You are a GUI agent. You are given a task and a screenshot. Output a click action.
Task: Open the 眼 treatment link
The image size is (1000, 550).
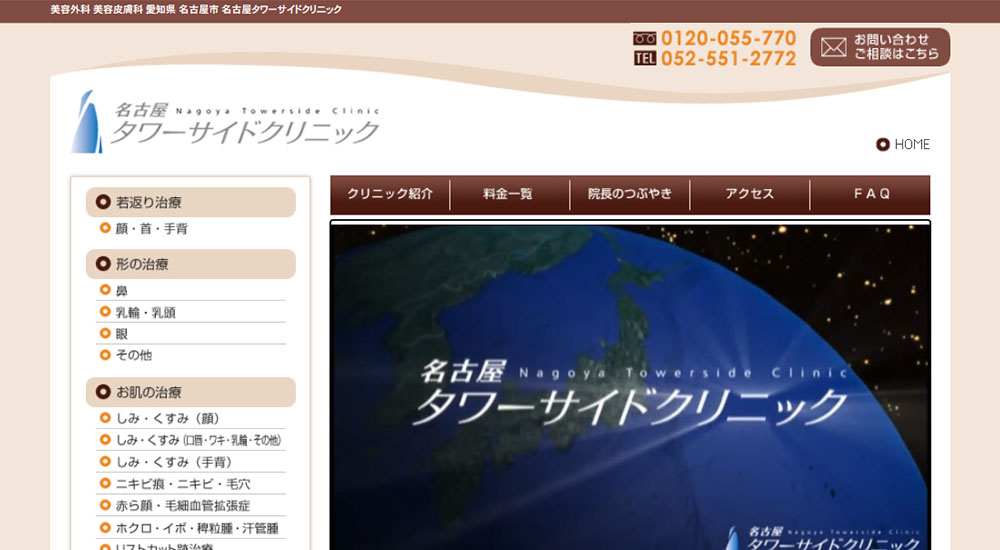pyautogui.click(x=122, y=334)
